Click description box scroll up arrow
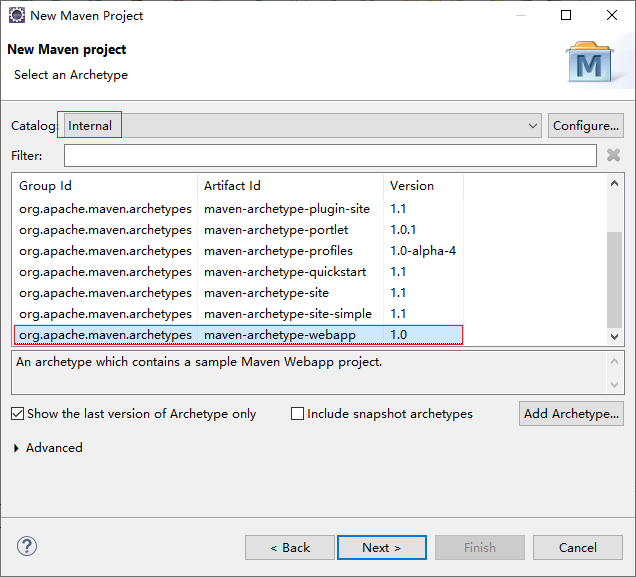The image size is (636, 577). click(x=614, y=361)
